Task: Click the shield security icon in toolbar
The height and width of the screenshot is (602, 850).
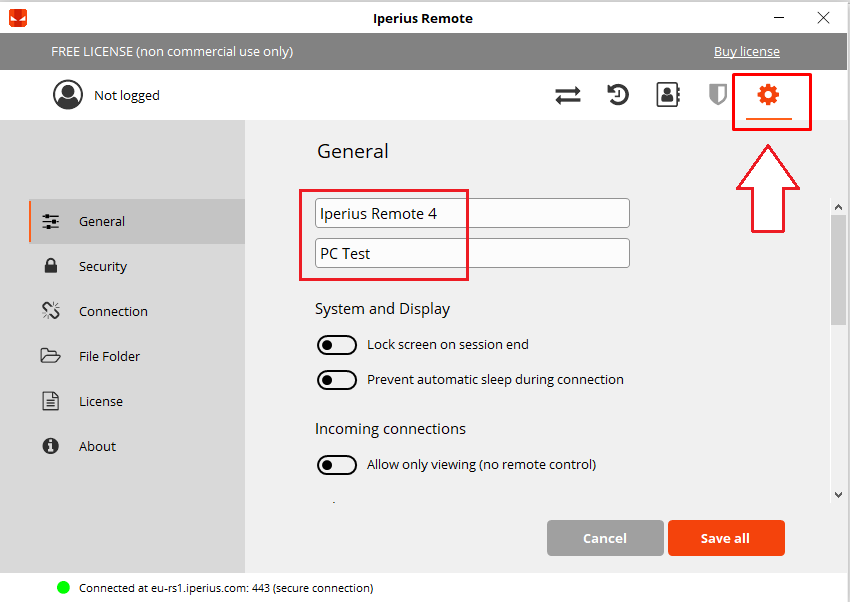Action: click(x=717, y=95)
